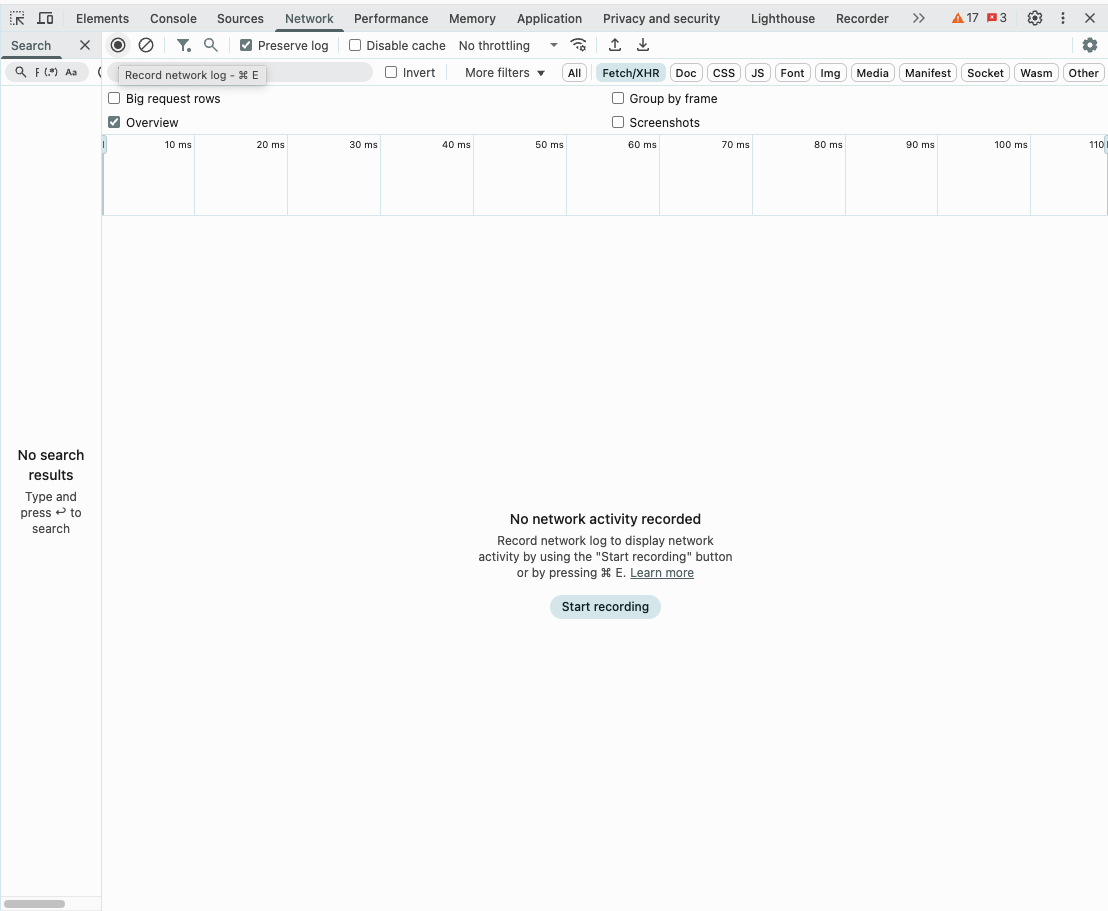Image resolution: width=1108 pixels, height=911 pixels.
Task: Toggle the network filter funnel icon
Action: coord(183,45)
